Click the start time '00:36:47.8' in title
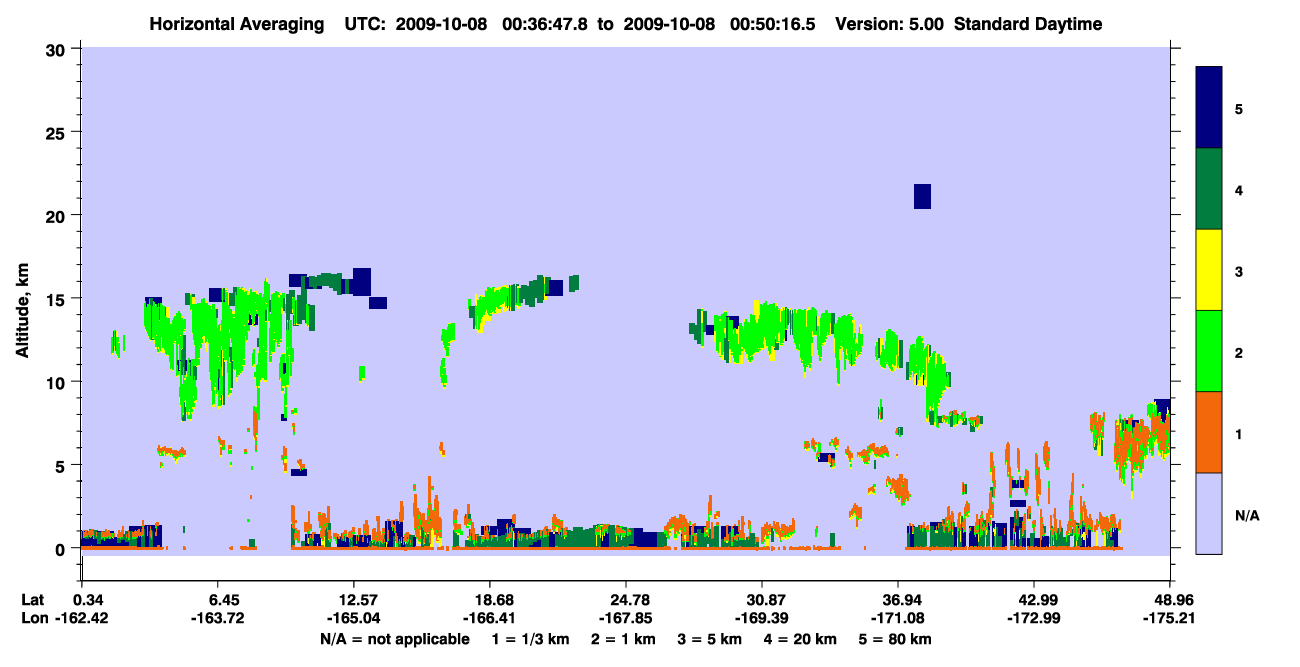 544,24
